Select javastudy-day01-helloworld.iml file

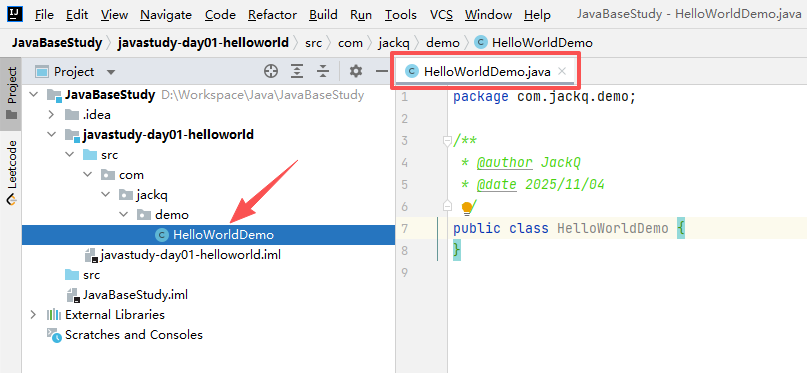click(x=208, y=255)
